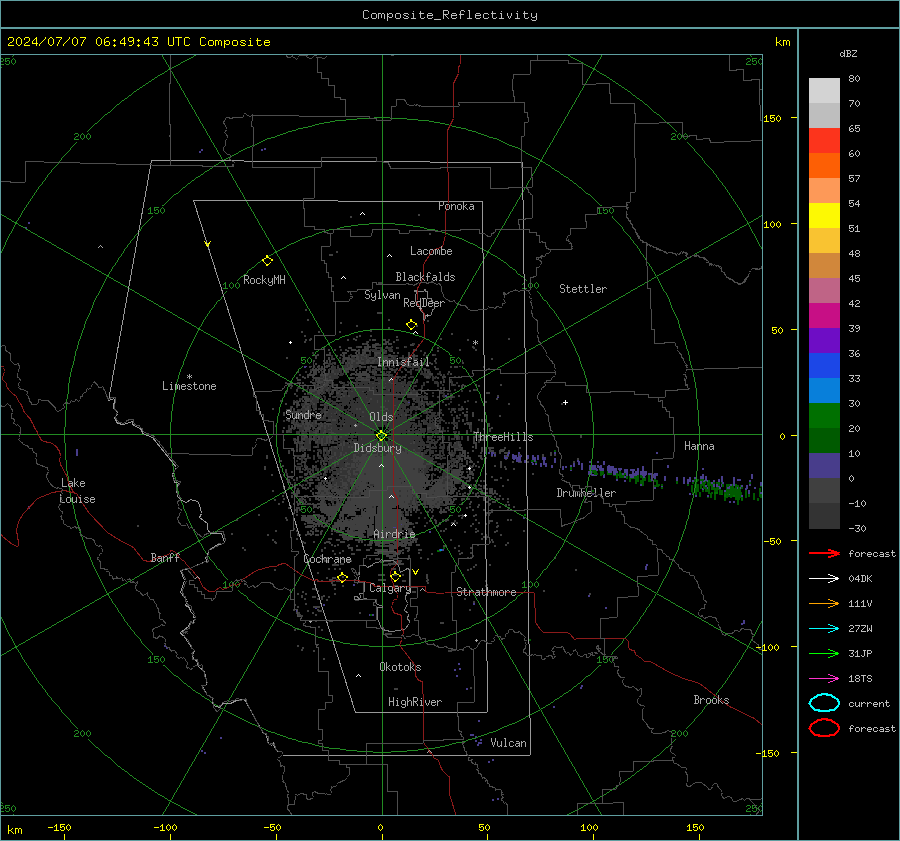This screenshot has width=900, height=841.
Task: Click the Drumheller city label
Action: coord(586,493)
